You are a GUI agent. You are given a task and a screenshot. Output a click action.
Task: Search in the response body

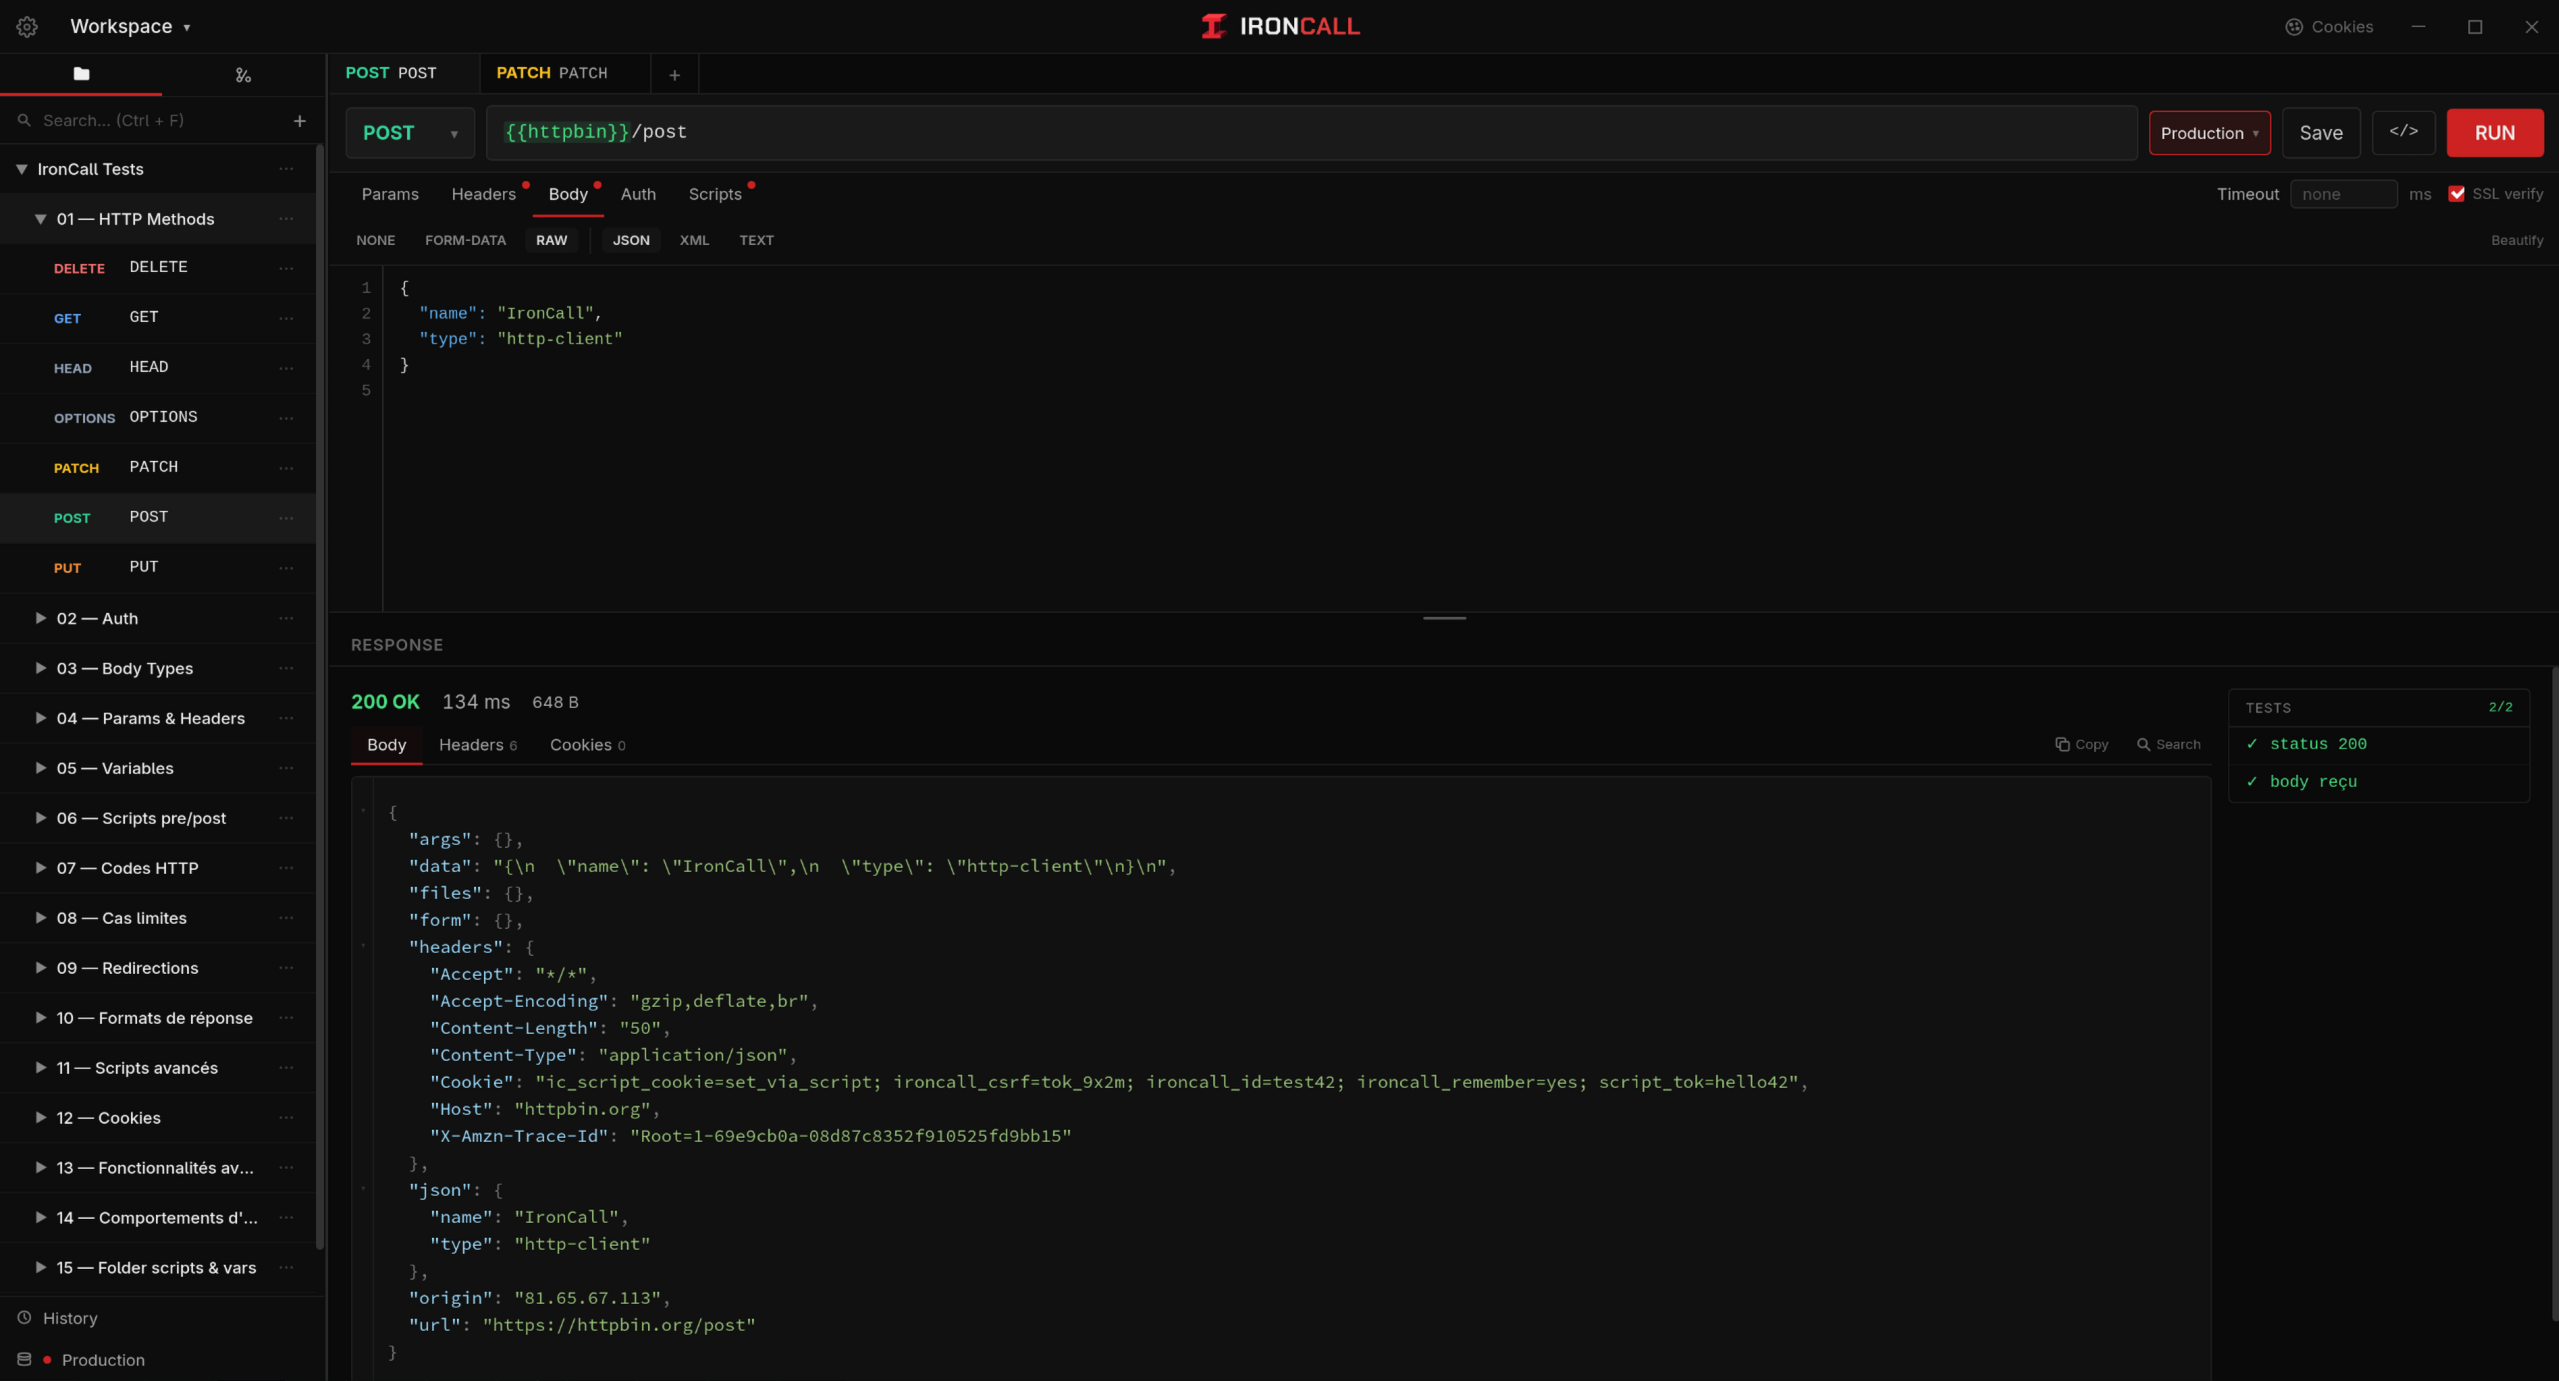tap(2168, 745)
